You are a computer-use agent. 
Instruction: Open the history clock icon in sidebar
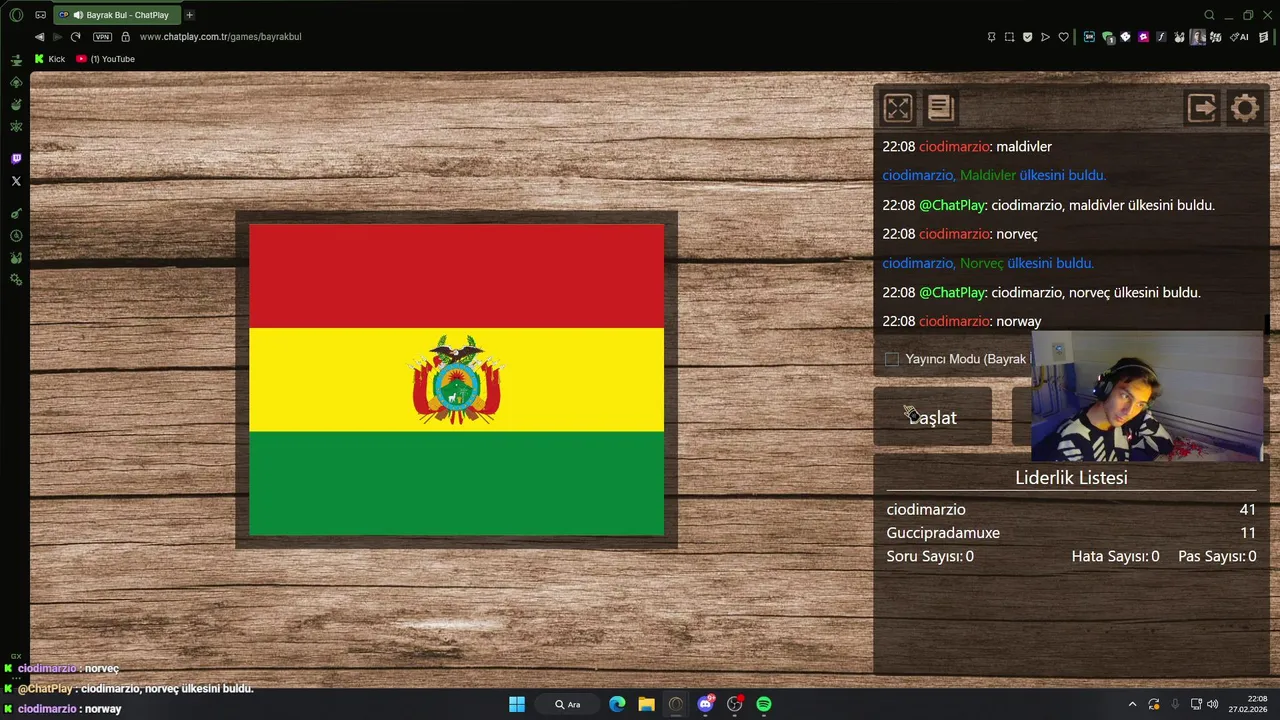[16, 236]
